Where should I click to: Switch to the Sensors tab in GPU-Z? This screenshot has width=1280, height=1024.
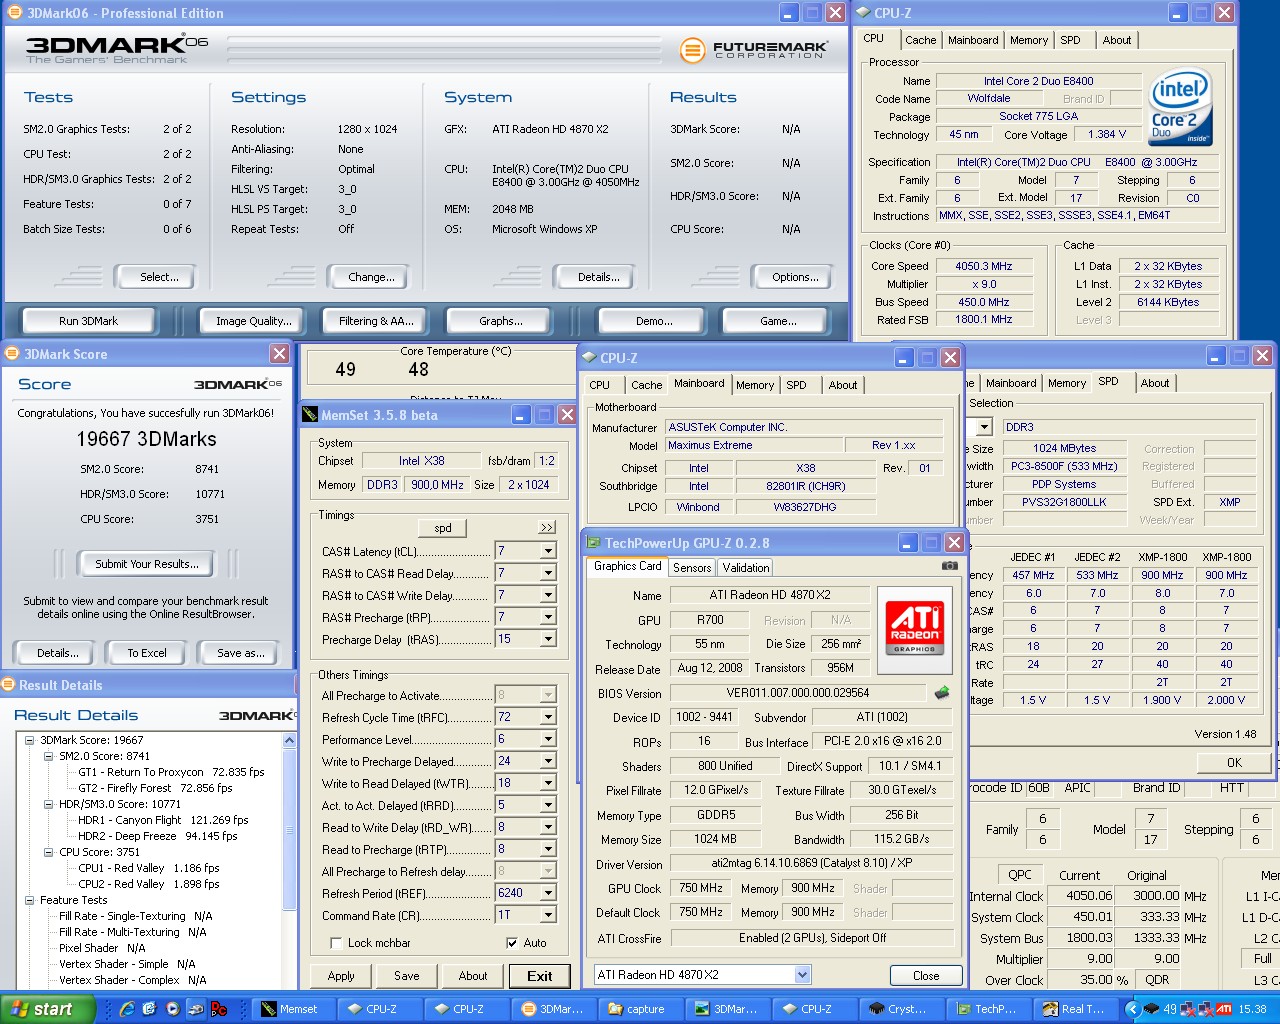click(692, 568)
